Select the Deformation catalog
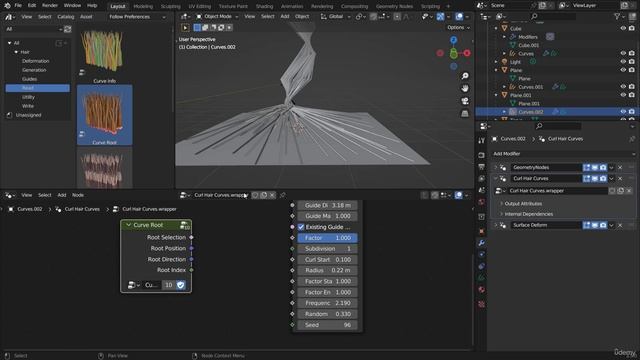 point(36,61)
